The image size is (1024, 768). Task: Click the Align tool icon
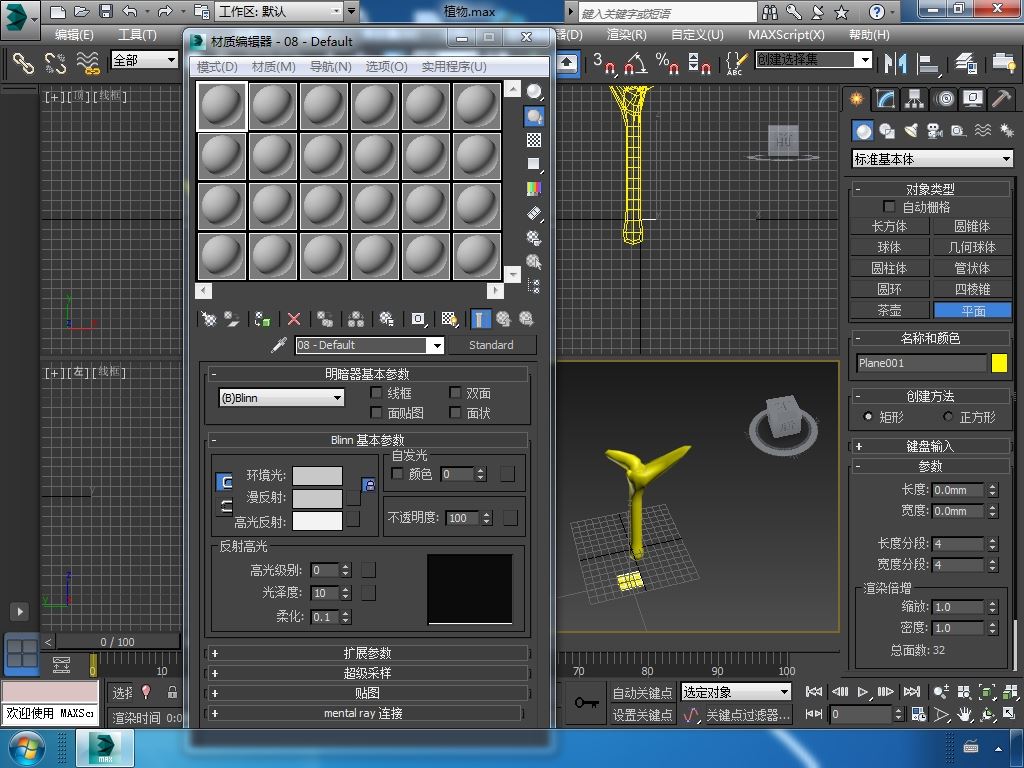tap(927, 63)
